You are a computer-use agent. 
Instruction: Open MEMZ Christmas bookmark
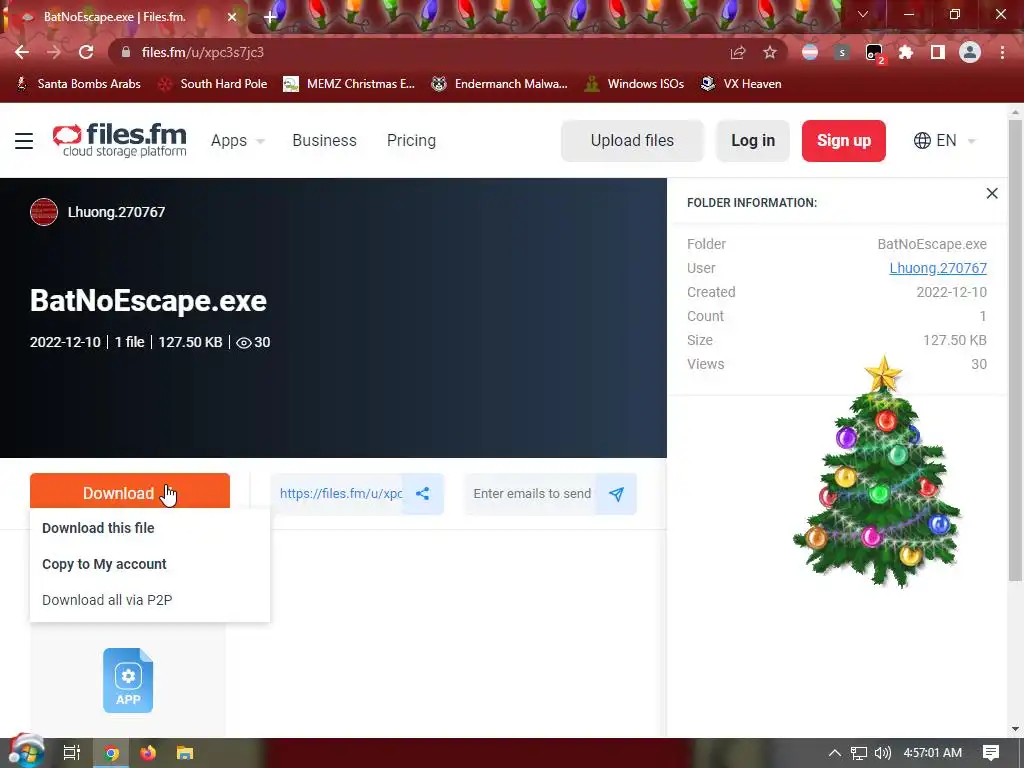pyautogui.click(x=349, y=84)
